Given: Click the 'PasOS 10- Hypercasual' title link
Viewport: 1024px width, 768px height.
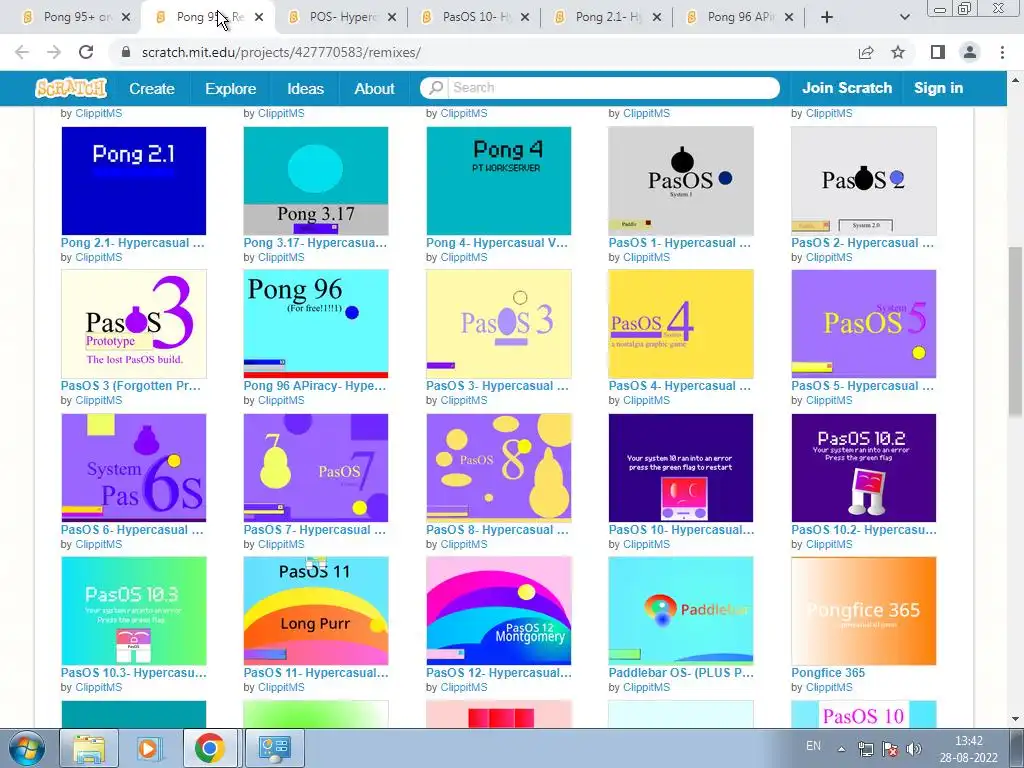Looking at the screenshot, I should pos(681,530).
